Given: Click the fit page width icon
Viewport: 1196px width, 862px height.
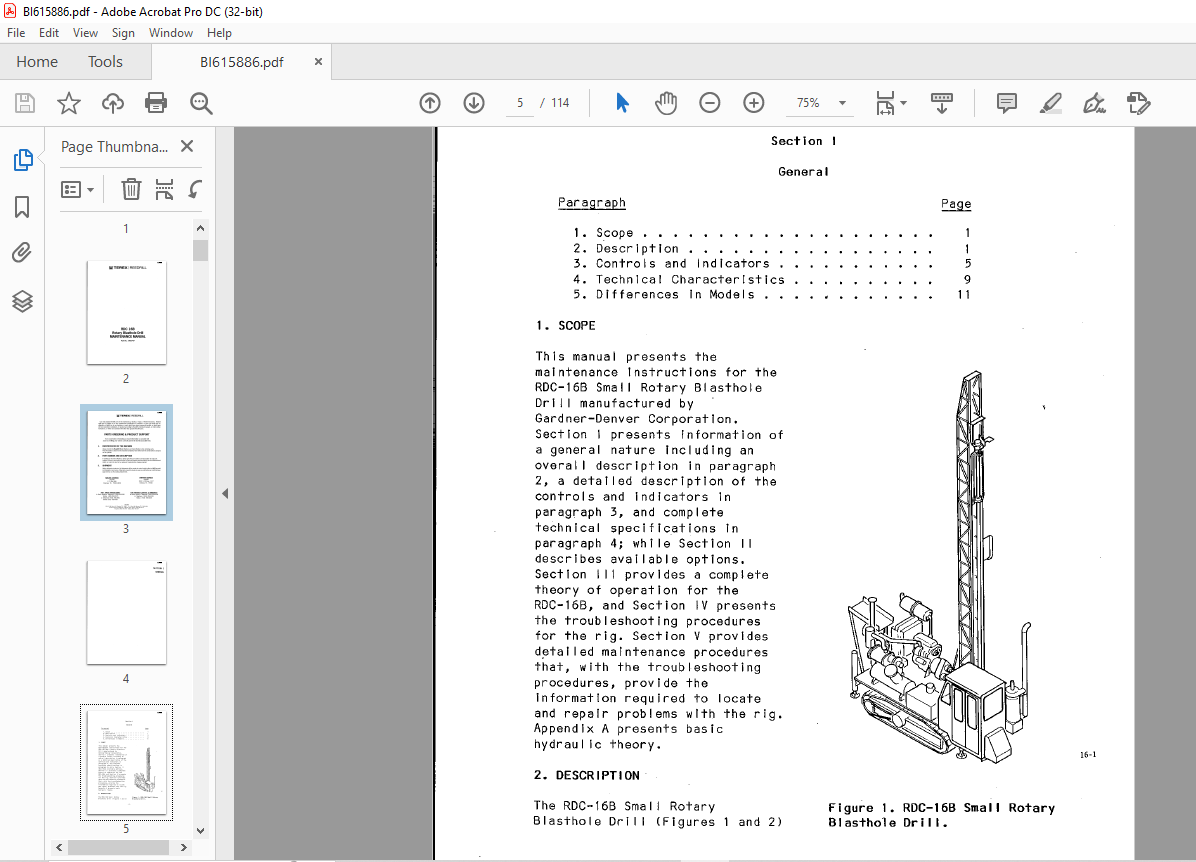Looking at the screenshot, I should coord(885,103).
